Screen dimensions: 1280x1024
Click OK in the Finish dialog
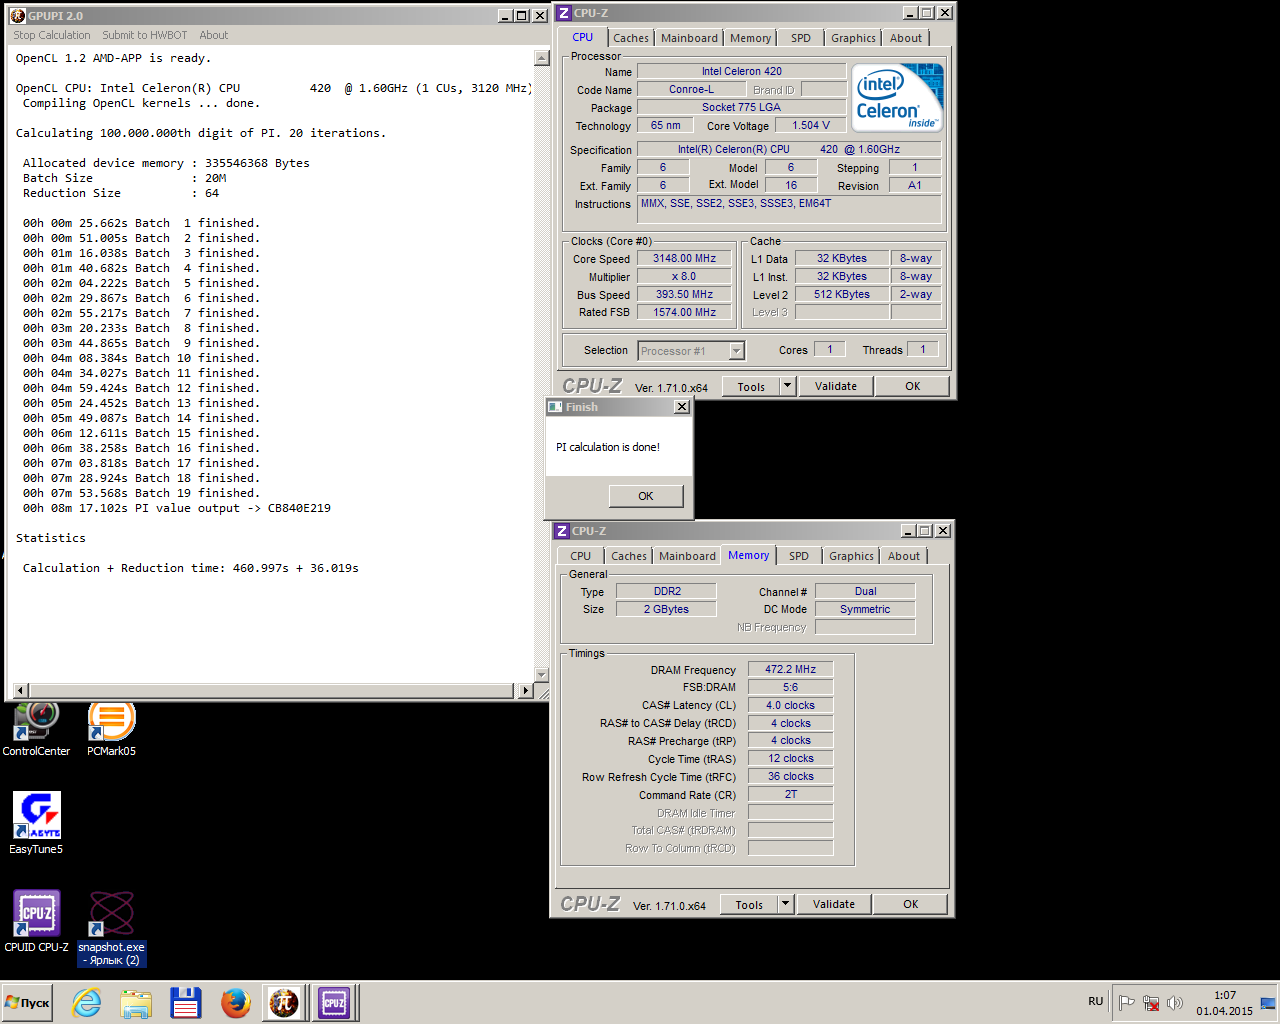646,496
